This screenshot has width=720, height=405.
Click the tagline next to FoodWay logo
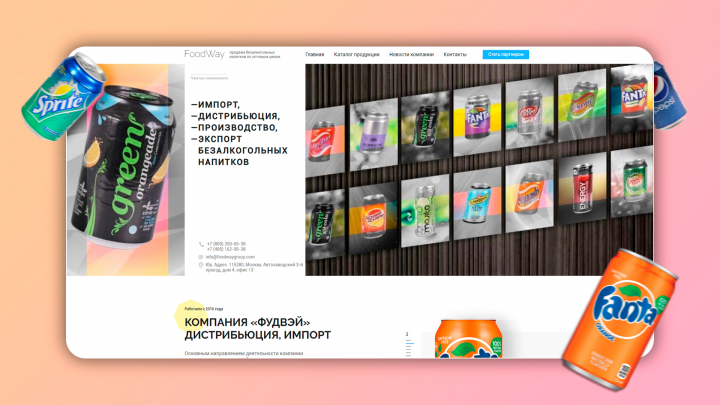254,55
